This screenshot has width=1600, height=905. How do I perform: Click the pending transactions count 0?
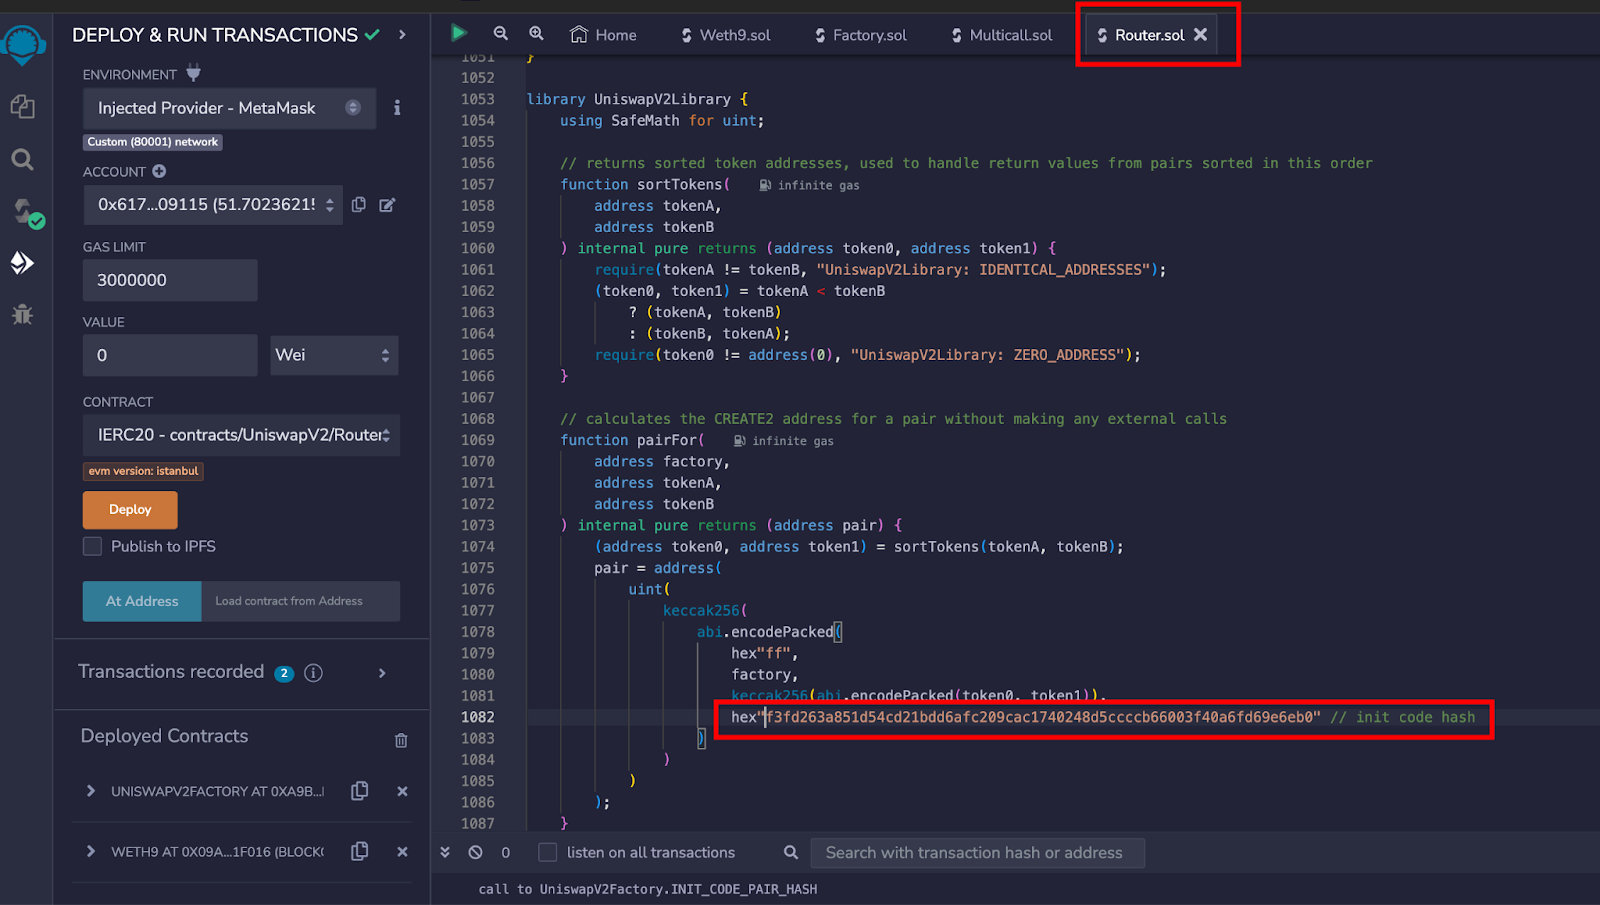coord(506,853)
